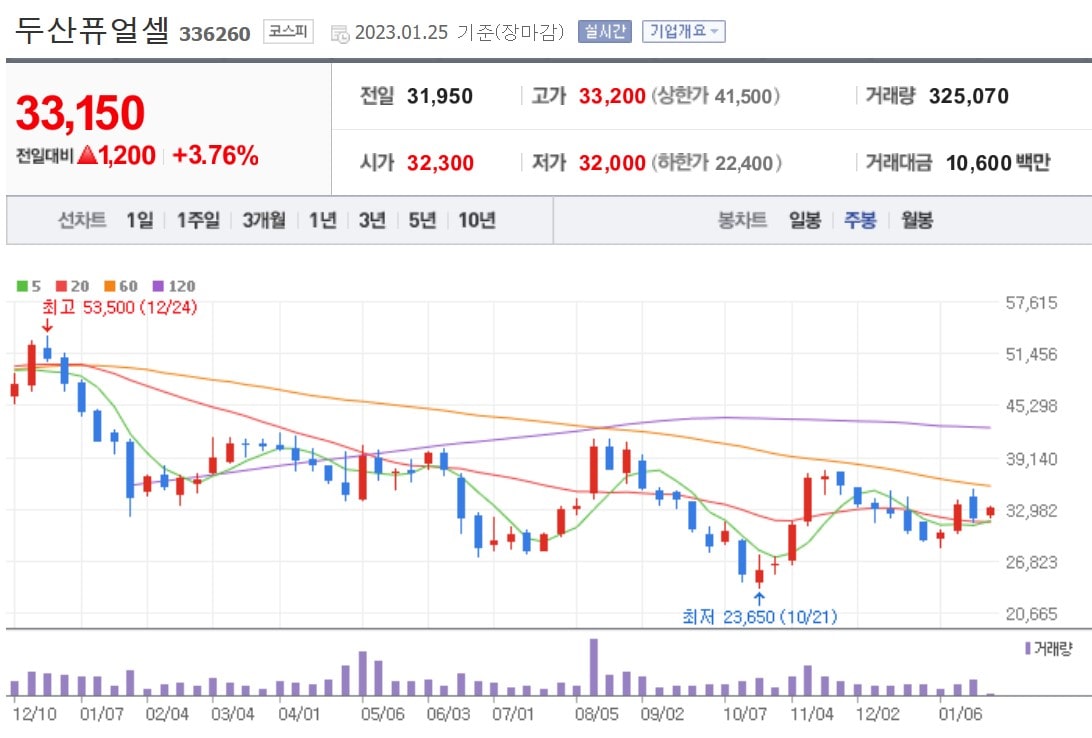
Task: Click the 두산퓨얼셀 stock name title
Action: [x=91, y=31]
